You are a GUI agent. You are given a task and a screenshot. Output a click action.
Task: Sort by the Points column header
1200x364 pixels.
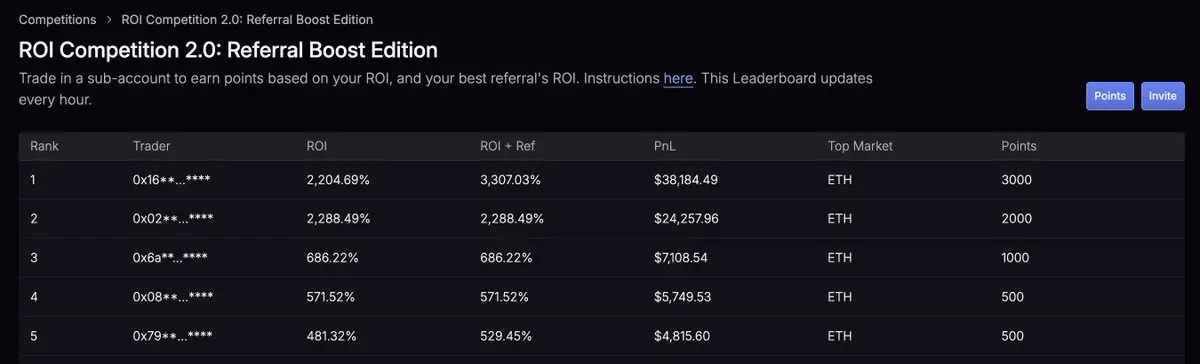click(1019, 146)
